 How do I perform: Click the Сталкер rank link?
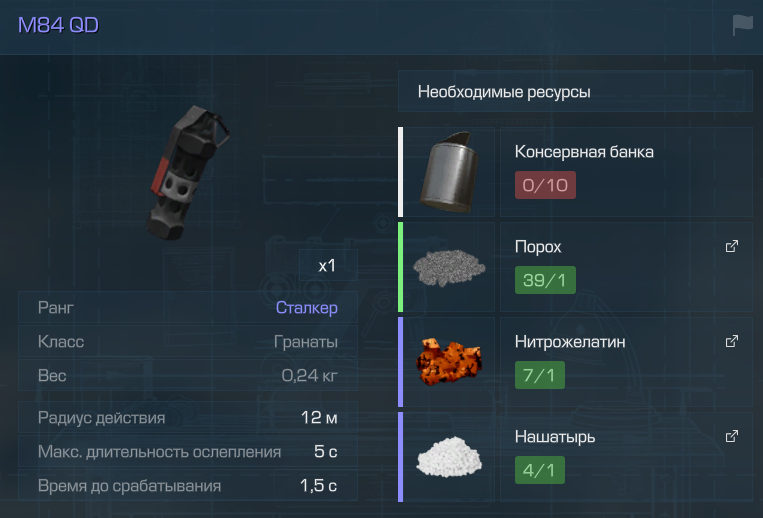[x=307, y=307]
